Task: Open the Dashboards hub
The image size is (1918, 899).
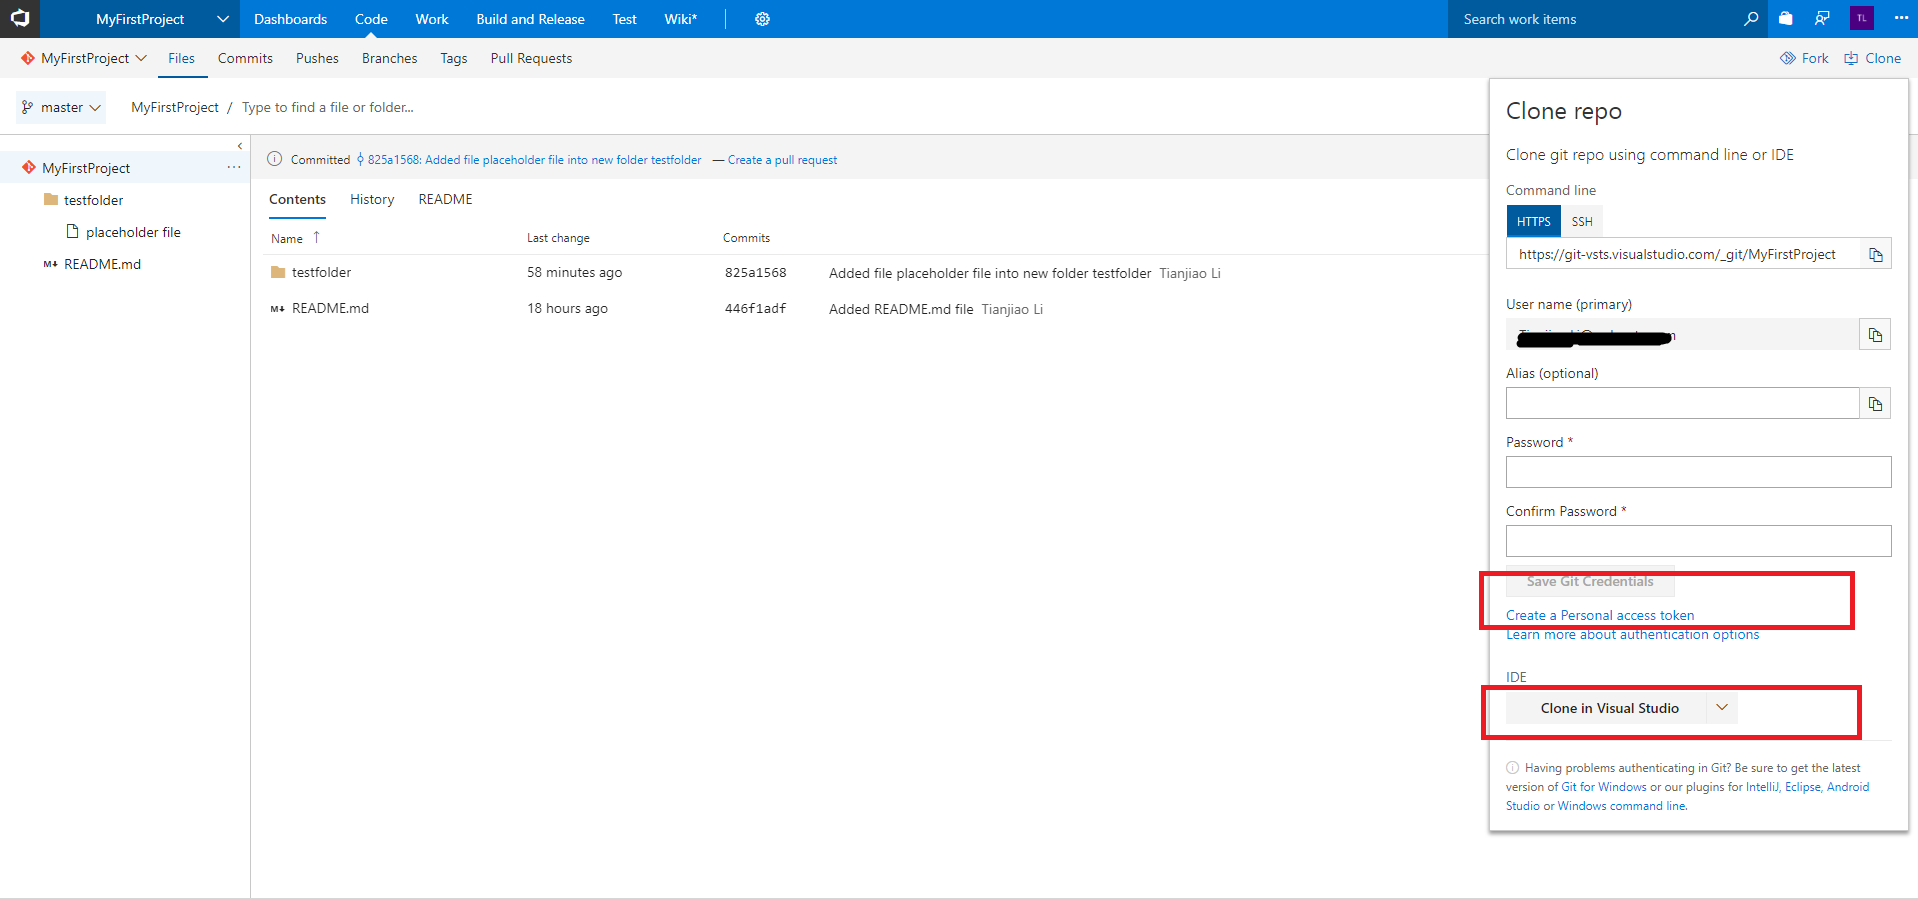Action: [x=291, y=19]
